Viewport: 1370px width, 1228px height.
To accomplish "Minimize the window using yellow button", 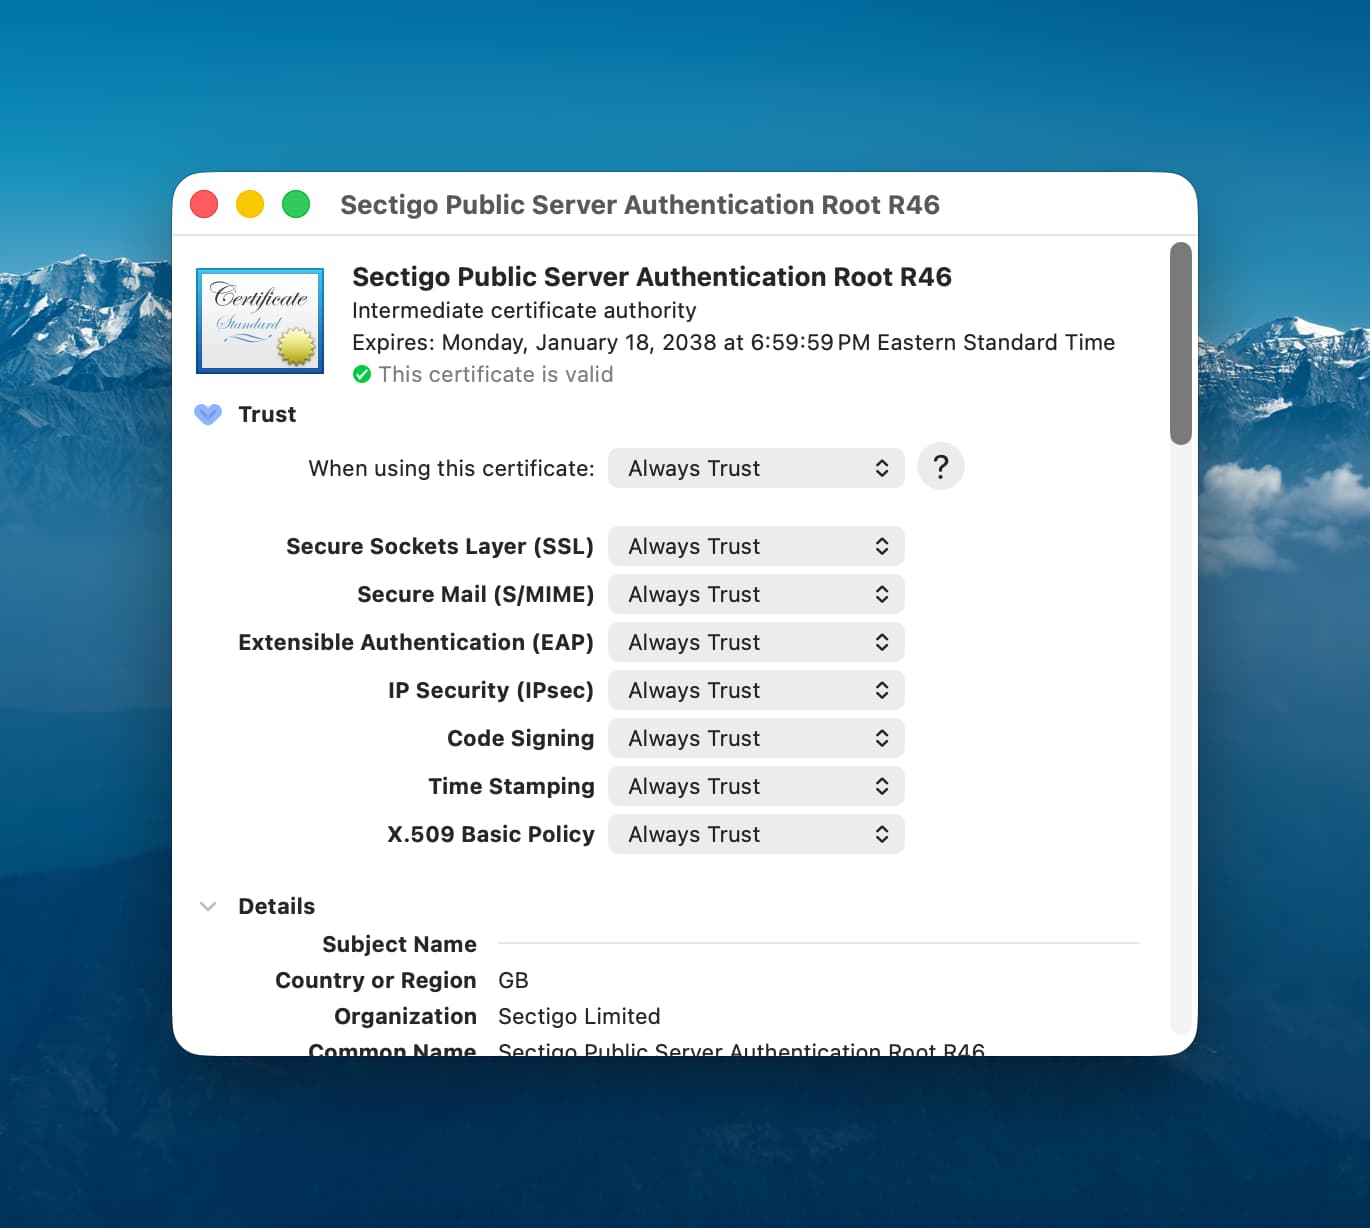I will (x=250, y=204).
